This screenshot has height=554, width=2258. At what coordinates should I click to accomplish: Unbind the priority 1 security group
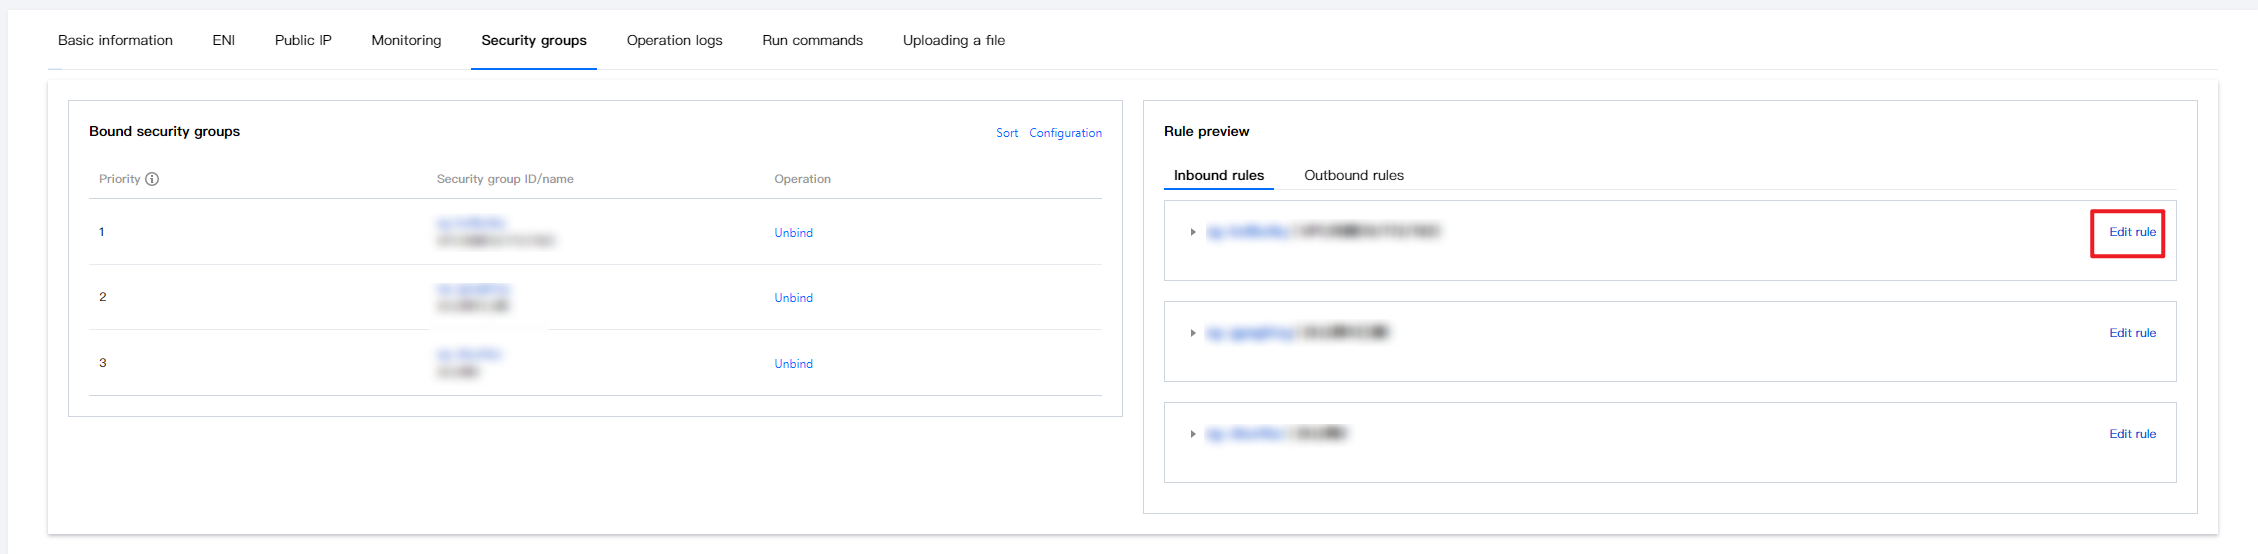point(793,233)
